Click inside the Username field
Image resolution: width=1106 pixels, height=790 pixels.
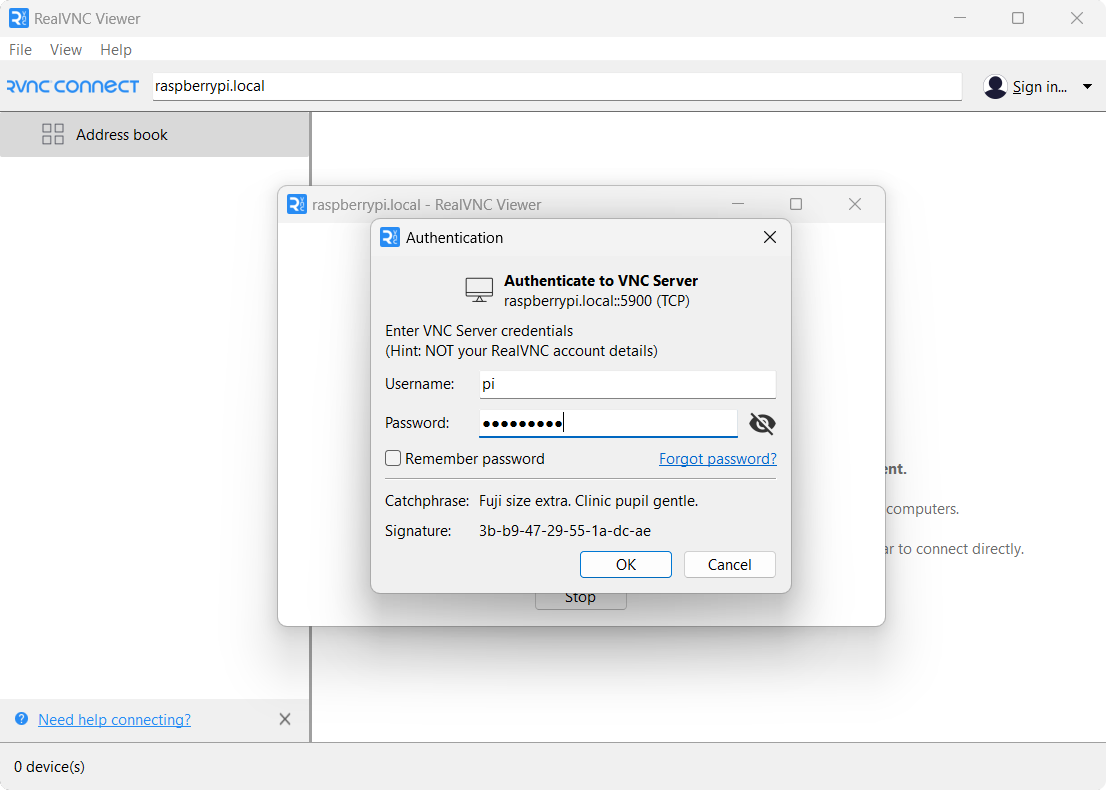point(627,384)
